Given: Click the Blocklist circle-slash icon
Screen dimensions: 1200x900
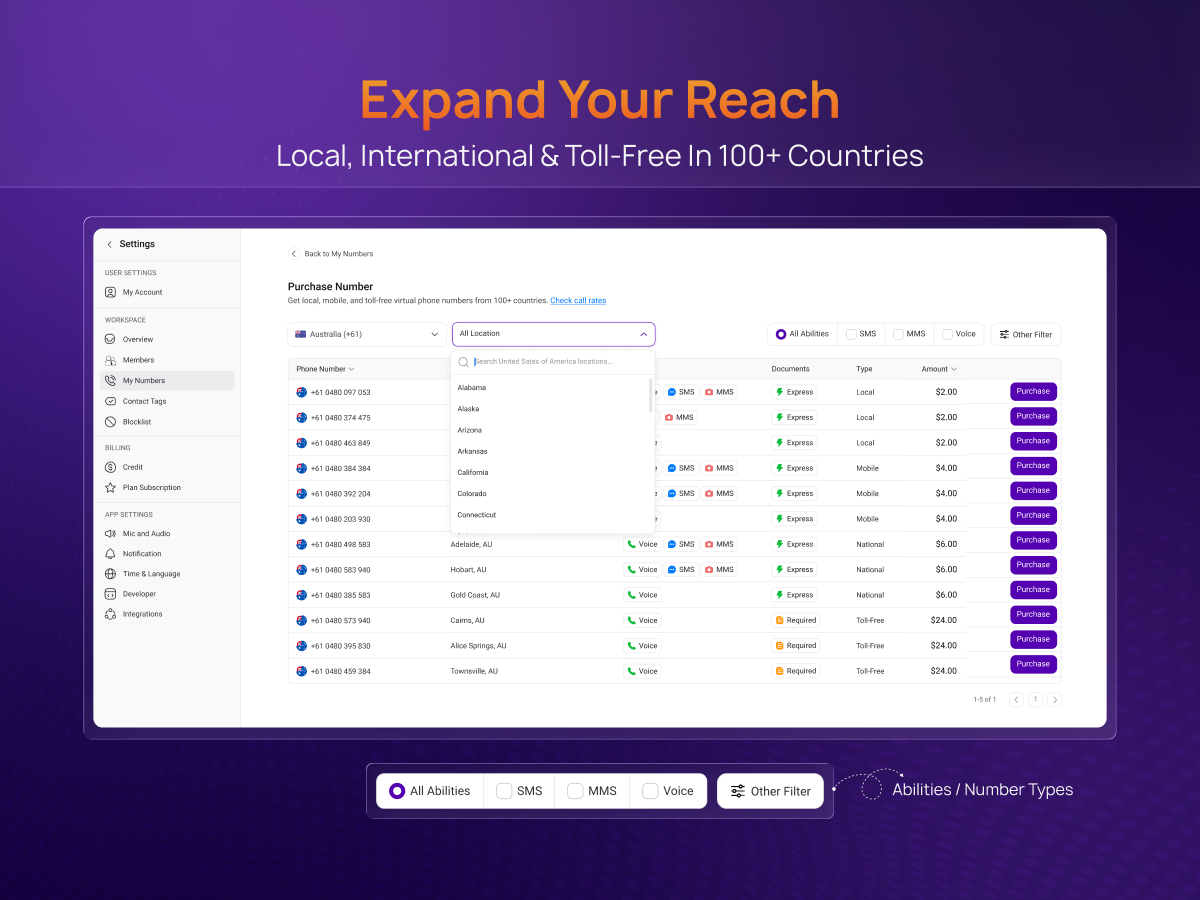Looking at the screenshot, I should 110,422.
